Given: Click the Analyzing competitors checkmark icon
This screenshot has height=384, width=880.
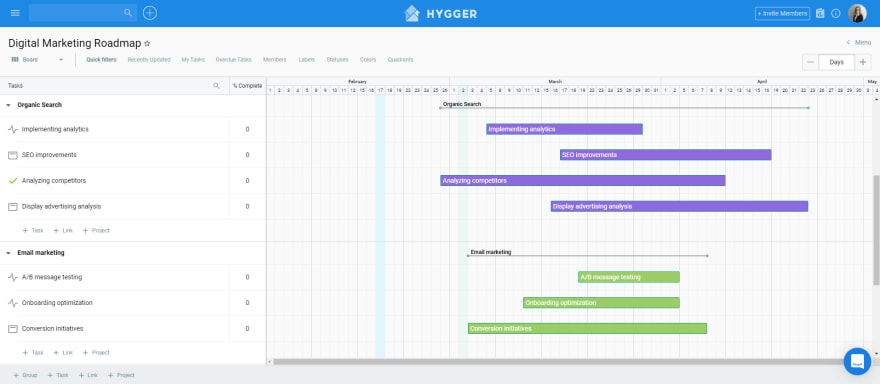Looking at the screenshot, I should click(x=13, y=181).
